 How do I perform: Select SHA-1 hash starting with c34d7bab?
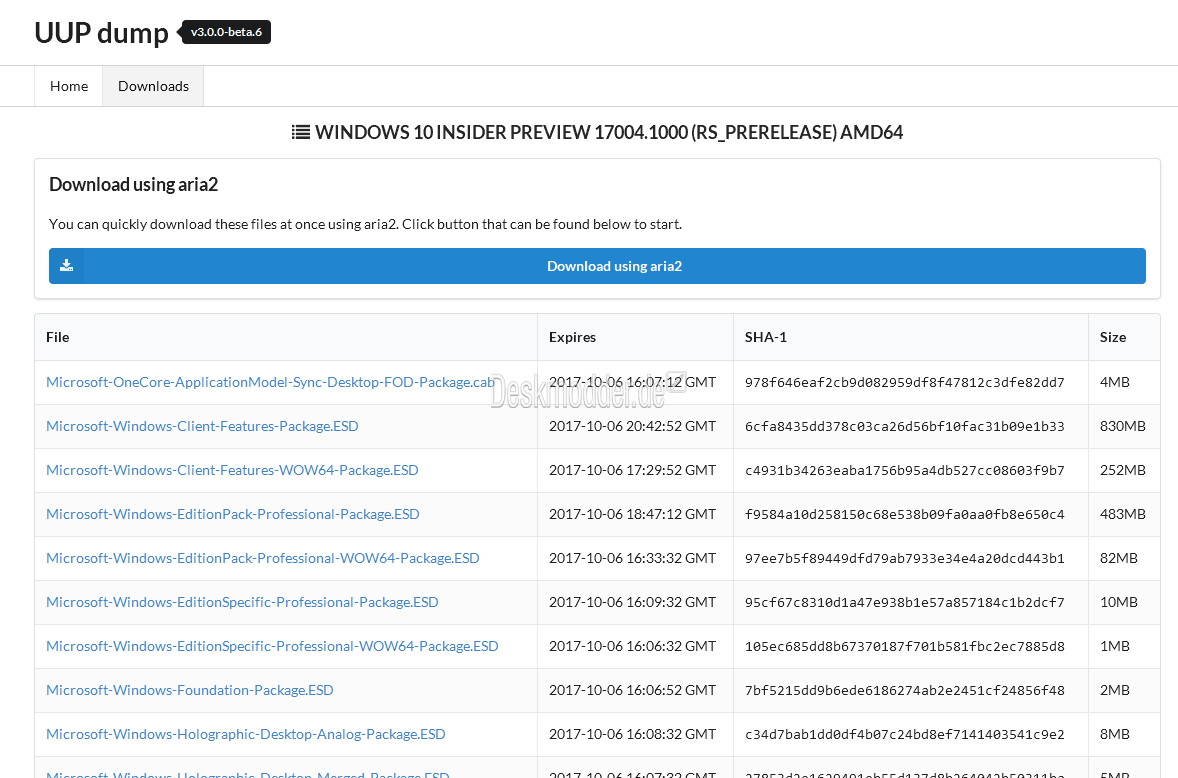tap(905, 734)
